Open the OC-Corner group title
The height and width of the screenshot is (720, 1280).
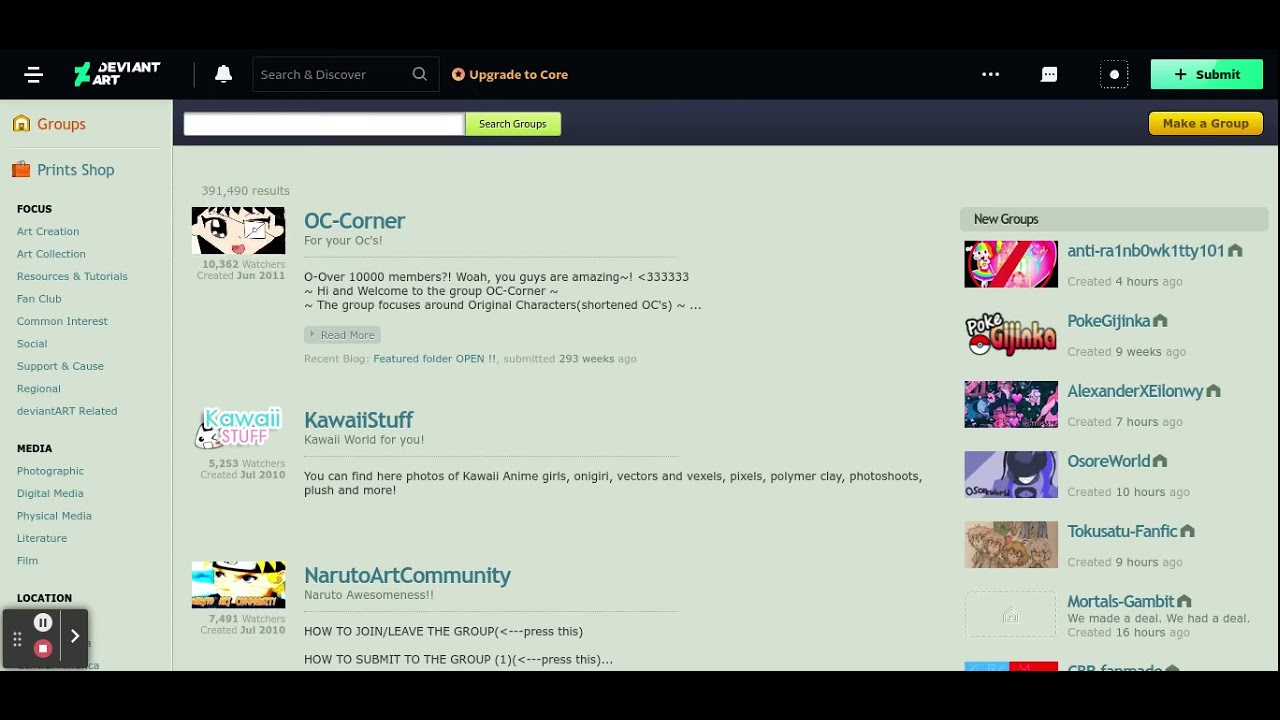[x=354, y=221]
